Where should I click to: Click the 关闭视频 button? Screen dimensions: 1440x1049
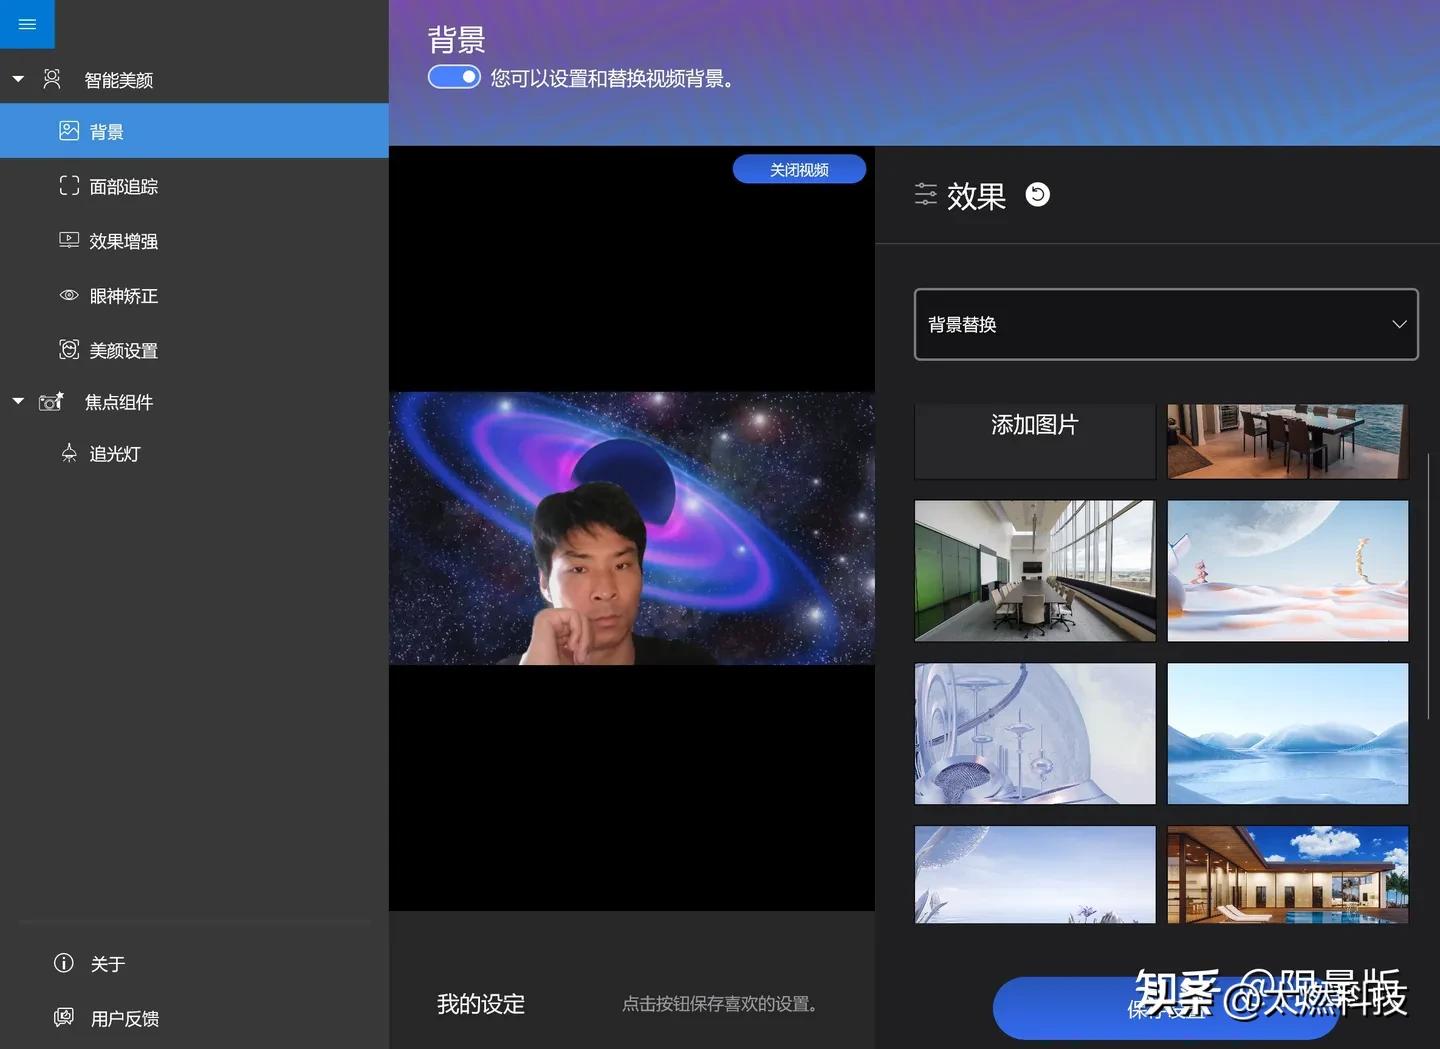[799, 168]
